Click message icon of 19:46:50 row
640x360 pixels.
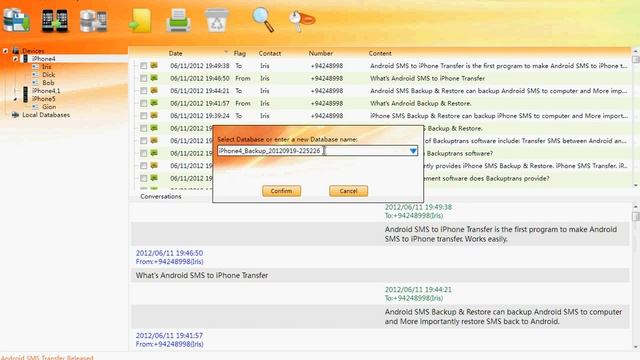pos(154,78)
